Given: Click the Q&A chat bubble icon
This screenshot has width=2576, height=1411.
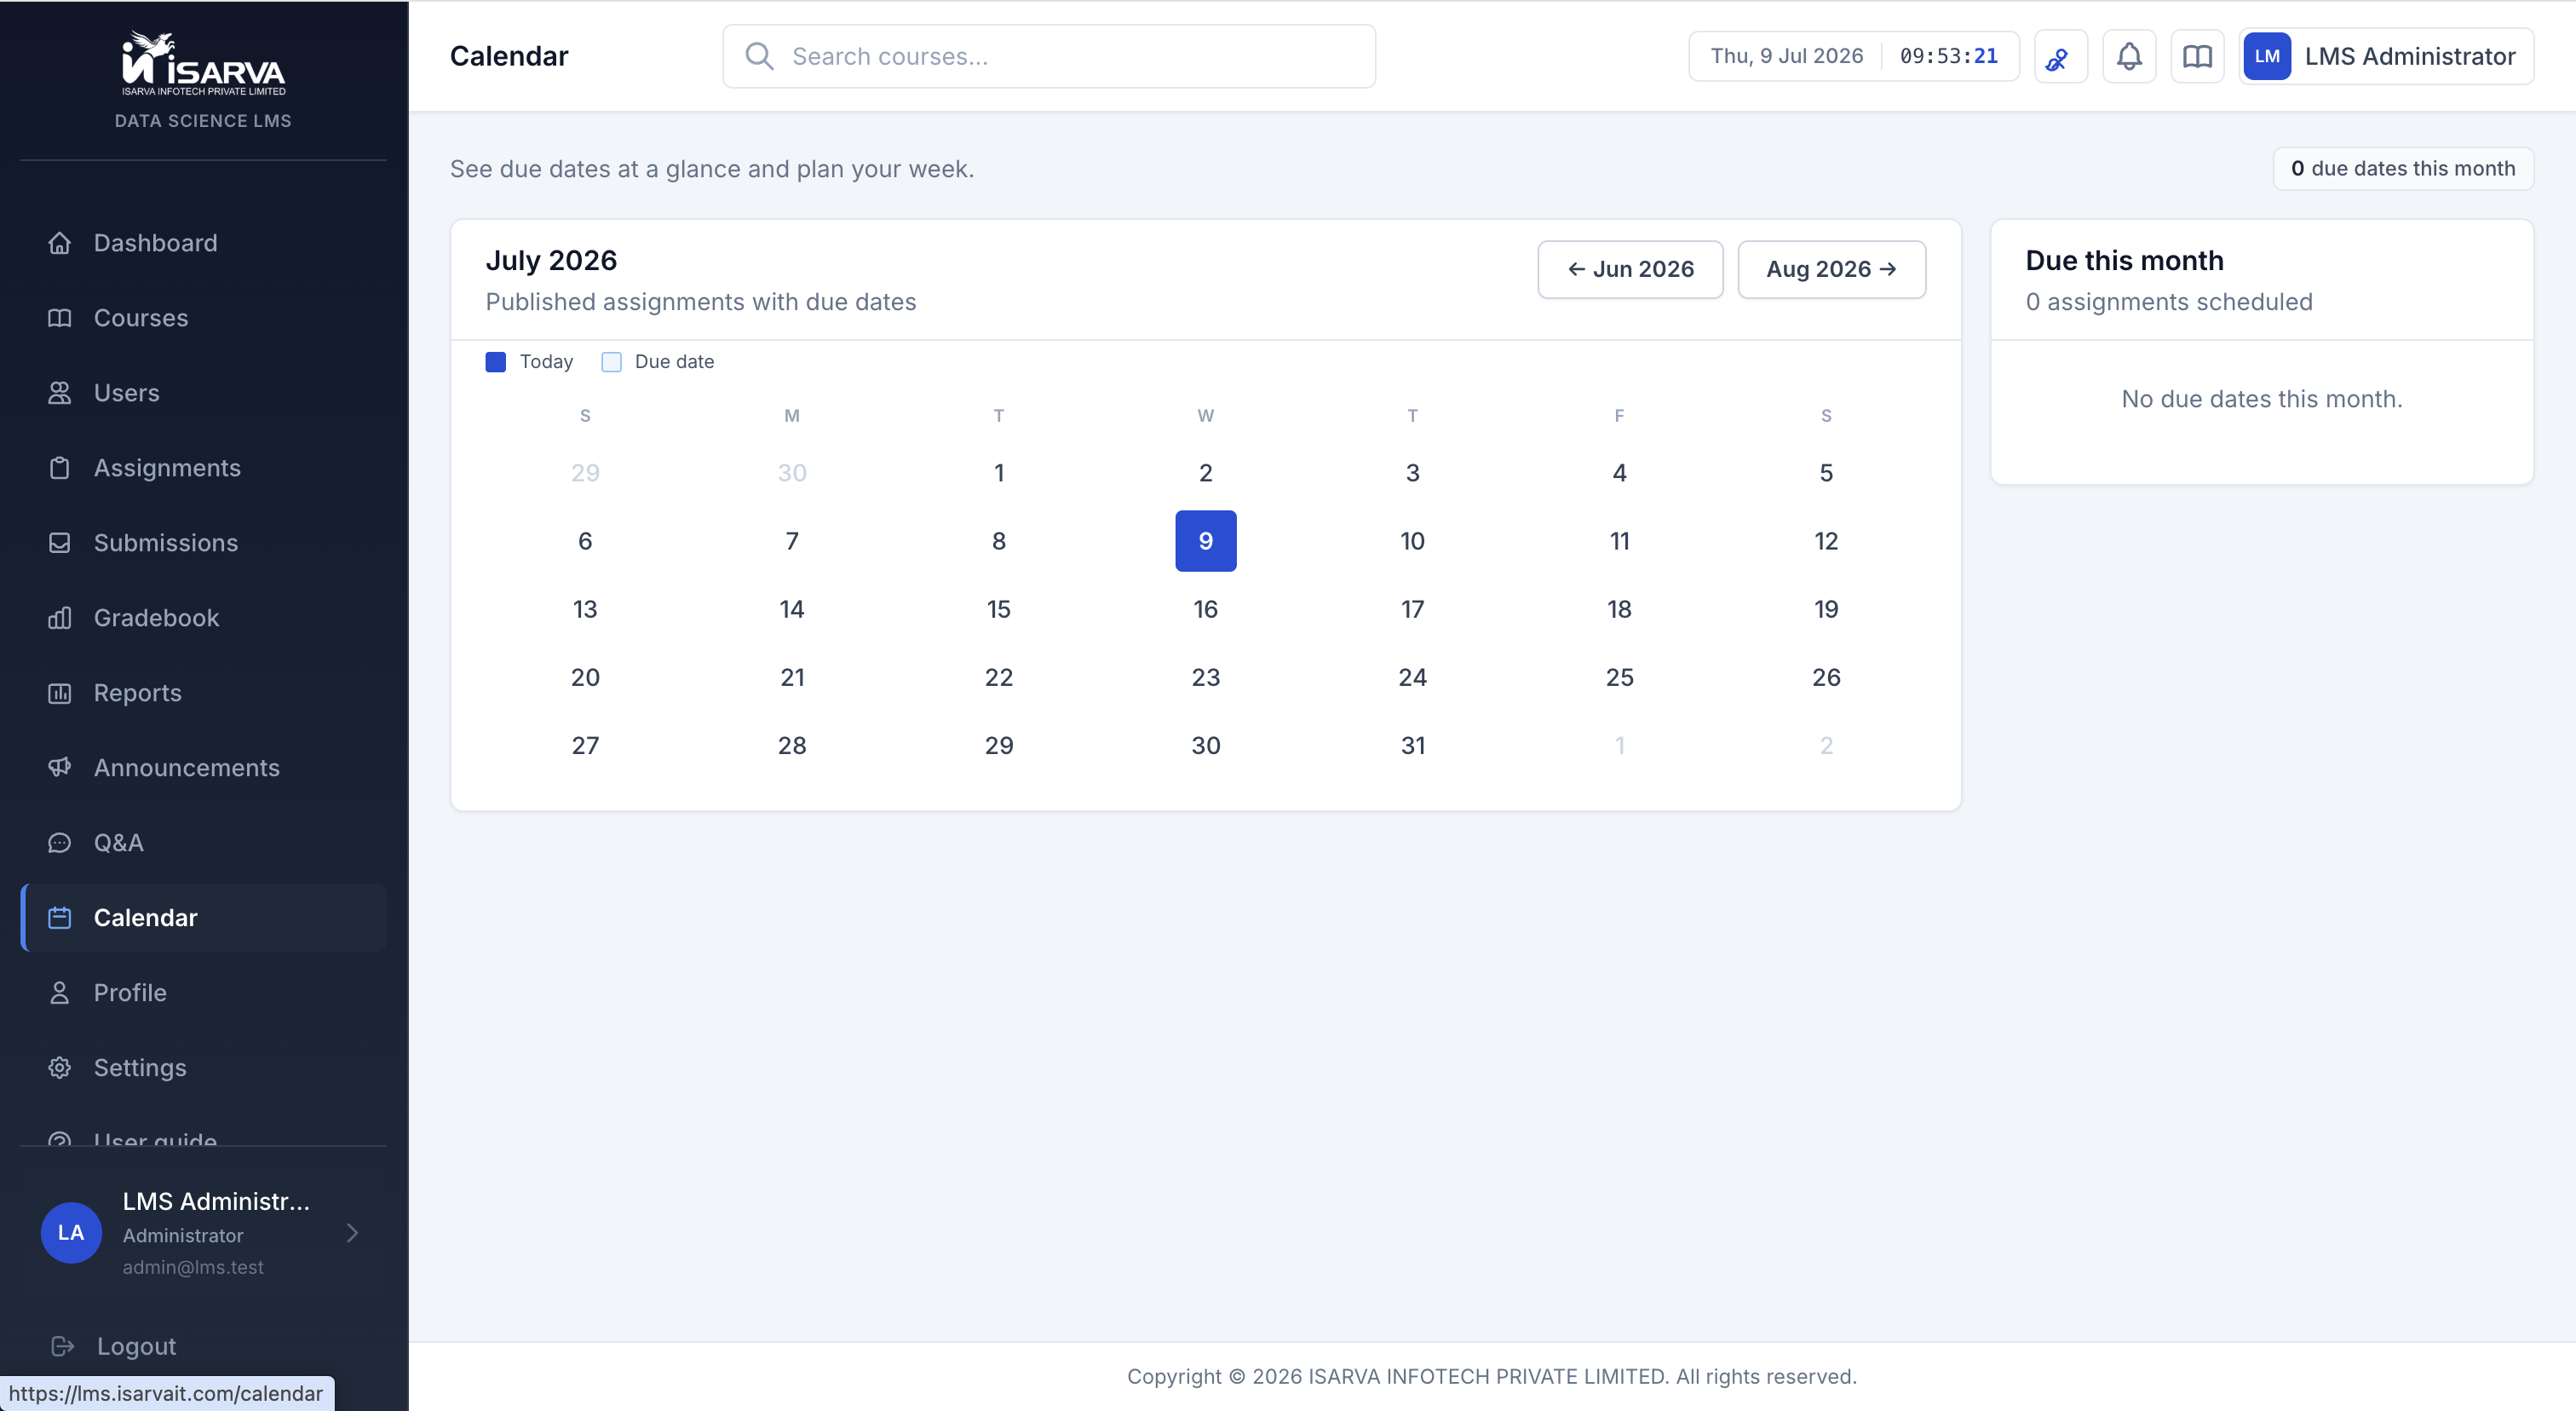Looking at the screenshot, I should pos(60,843).
